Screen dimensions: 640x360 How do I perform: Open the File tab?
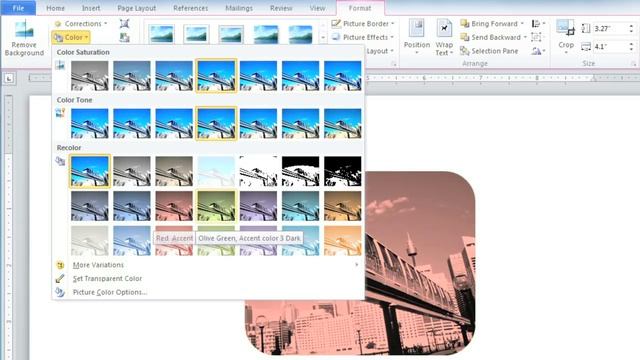18,8
